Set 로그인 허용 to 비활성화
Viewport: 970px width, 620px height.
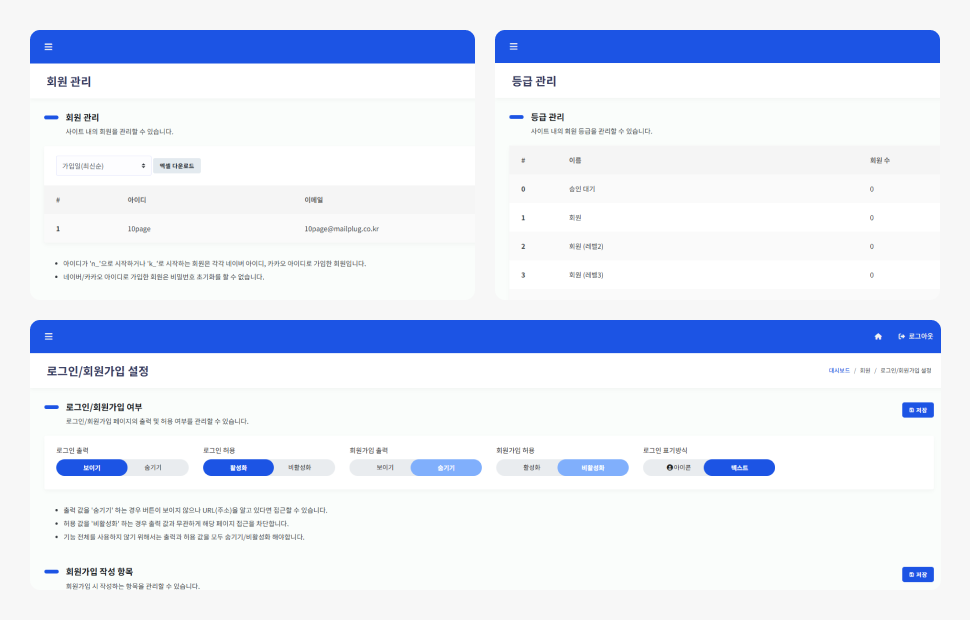300,468
